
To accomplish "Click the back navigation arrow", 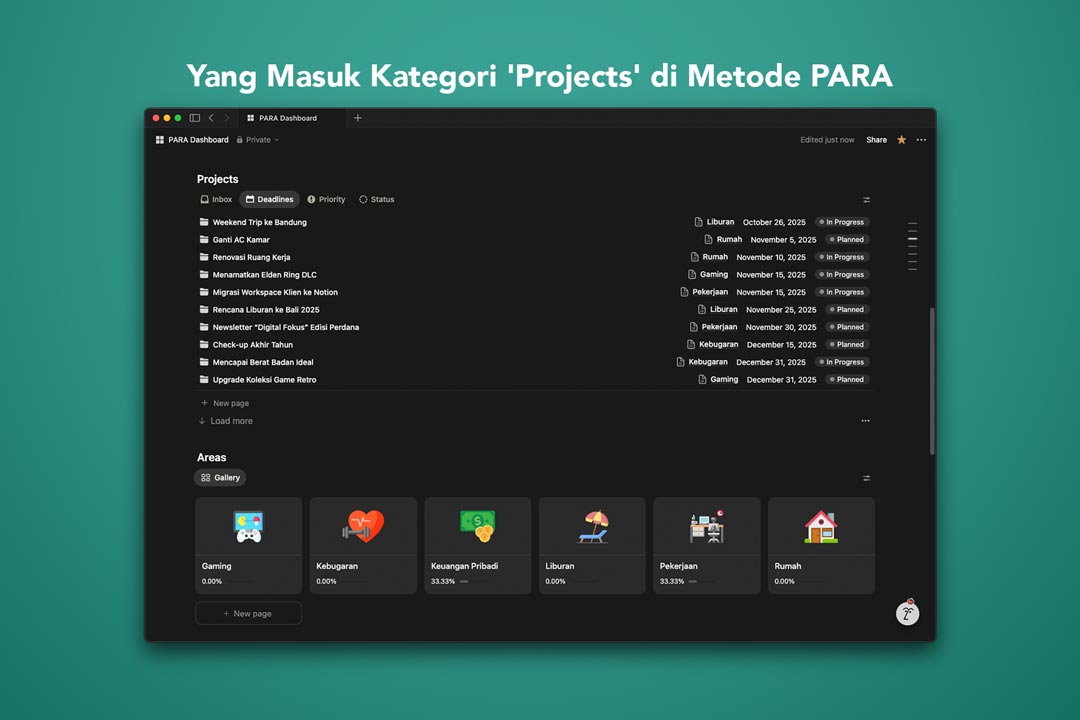I will [x=211, y=118].
